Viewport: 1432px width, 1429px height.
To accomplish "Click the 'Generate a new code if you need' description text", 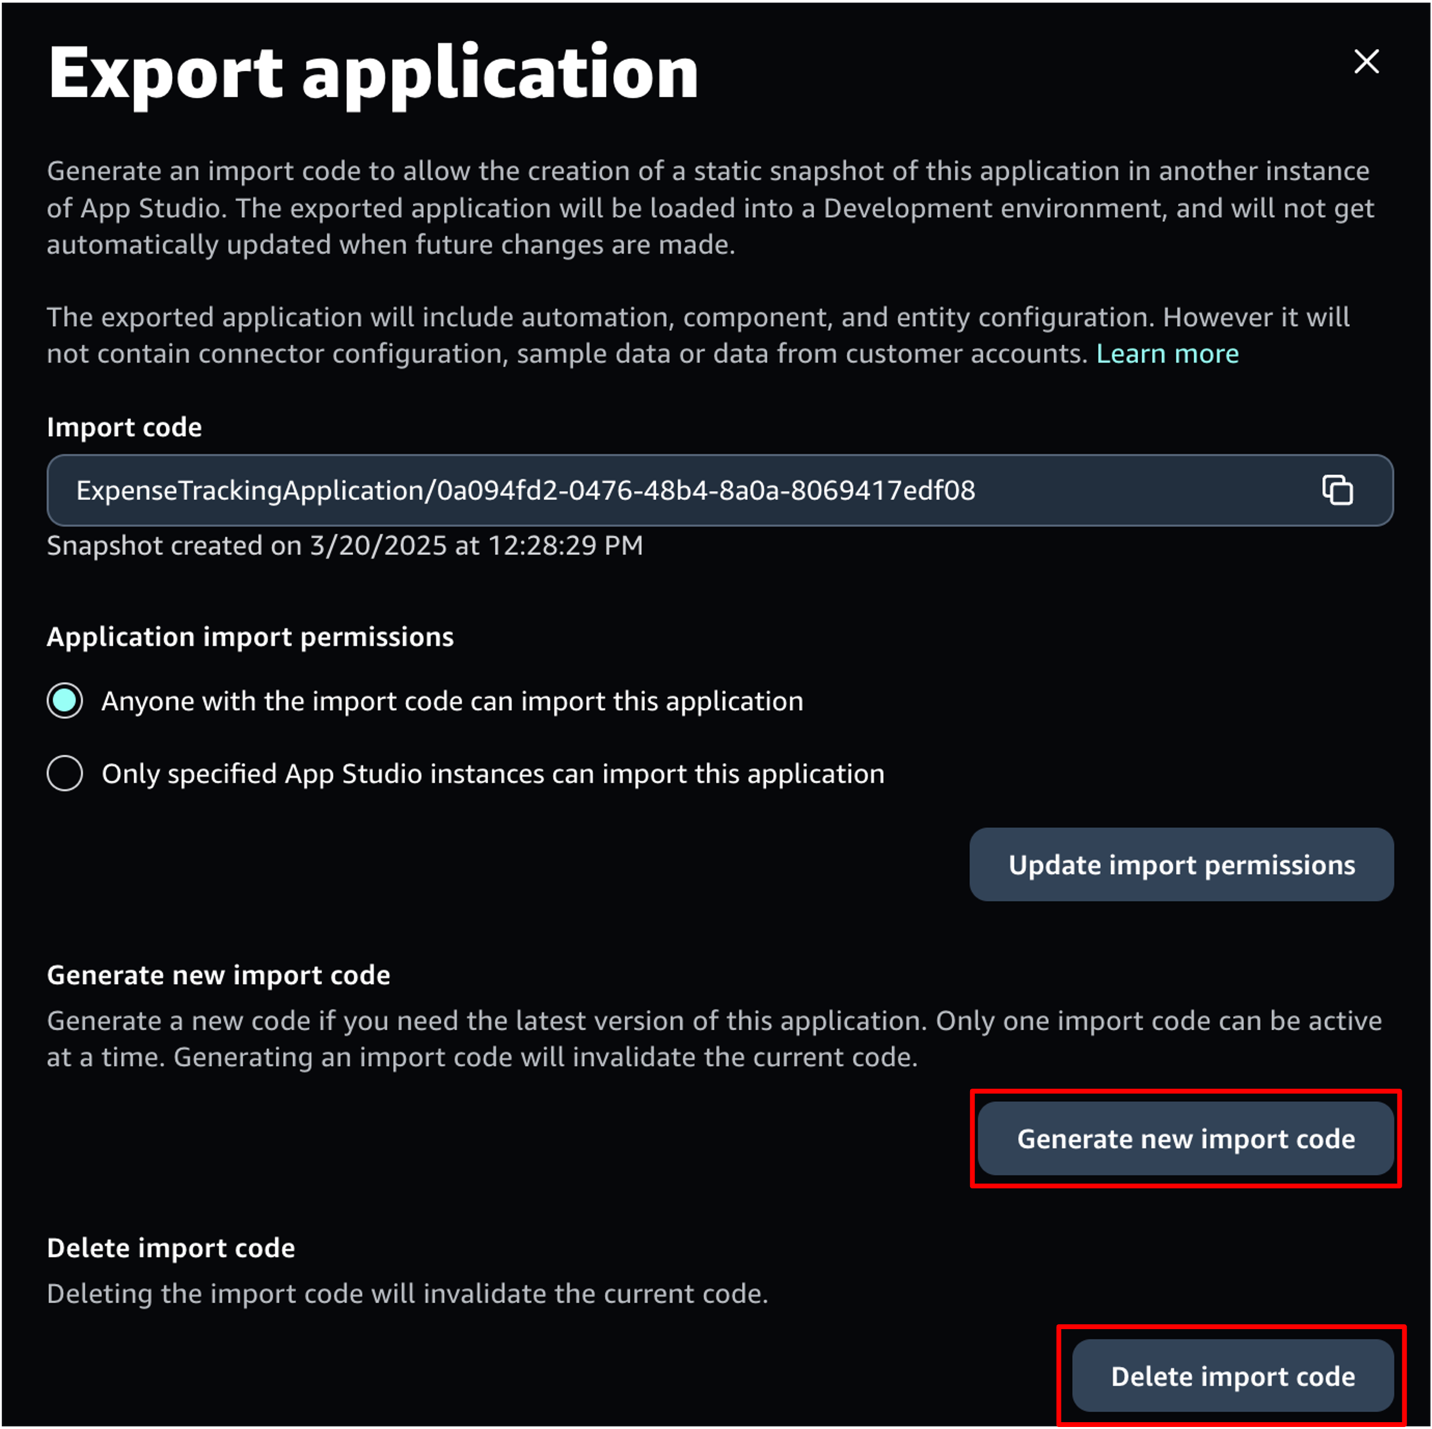I will (x=714, y=1039).
